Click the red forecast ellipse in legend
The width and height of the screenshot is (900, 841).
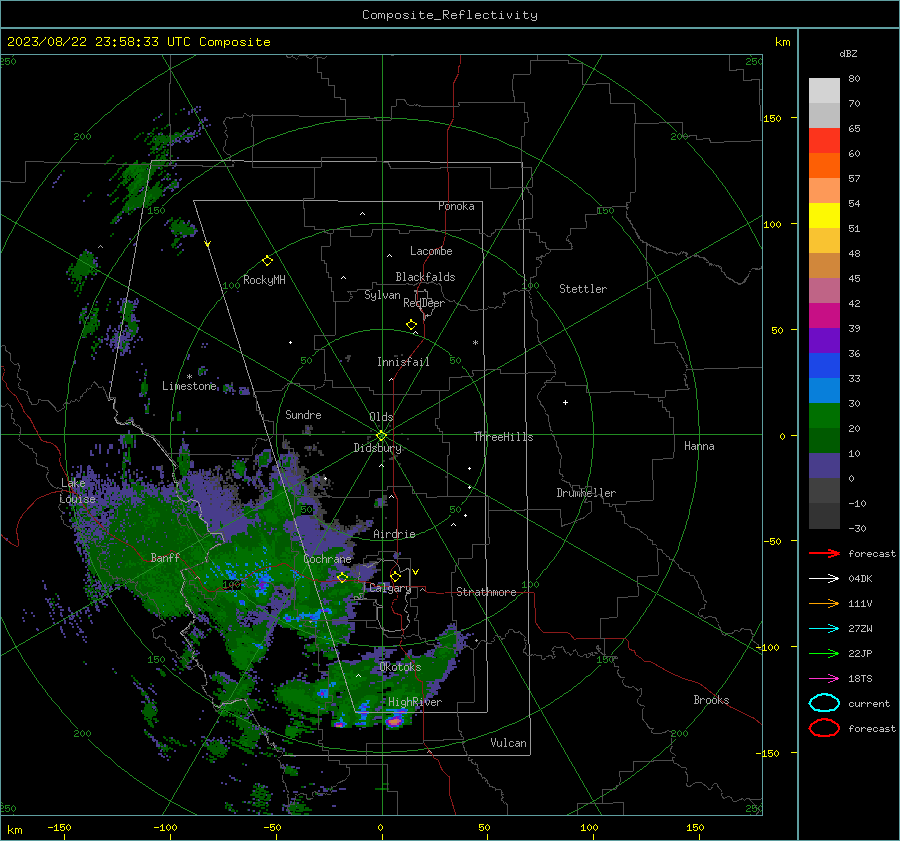824,728
